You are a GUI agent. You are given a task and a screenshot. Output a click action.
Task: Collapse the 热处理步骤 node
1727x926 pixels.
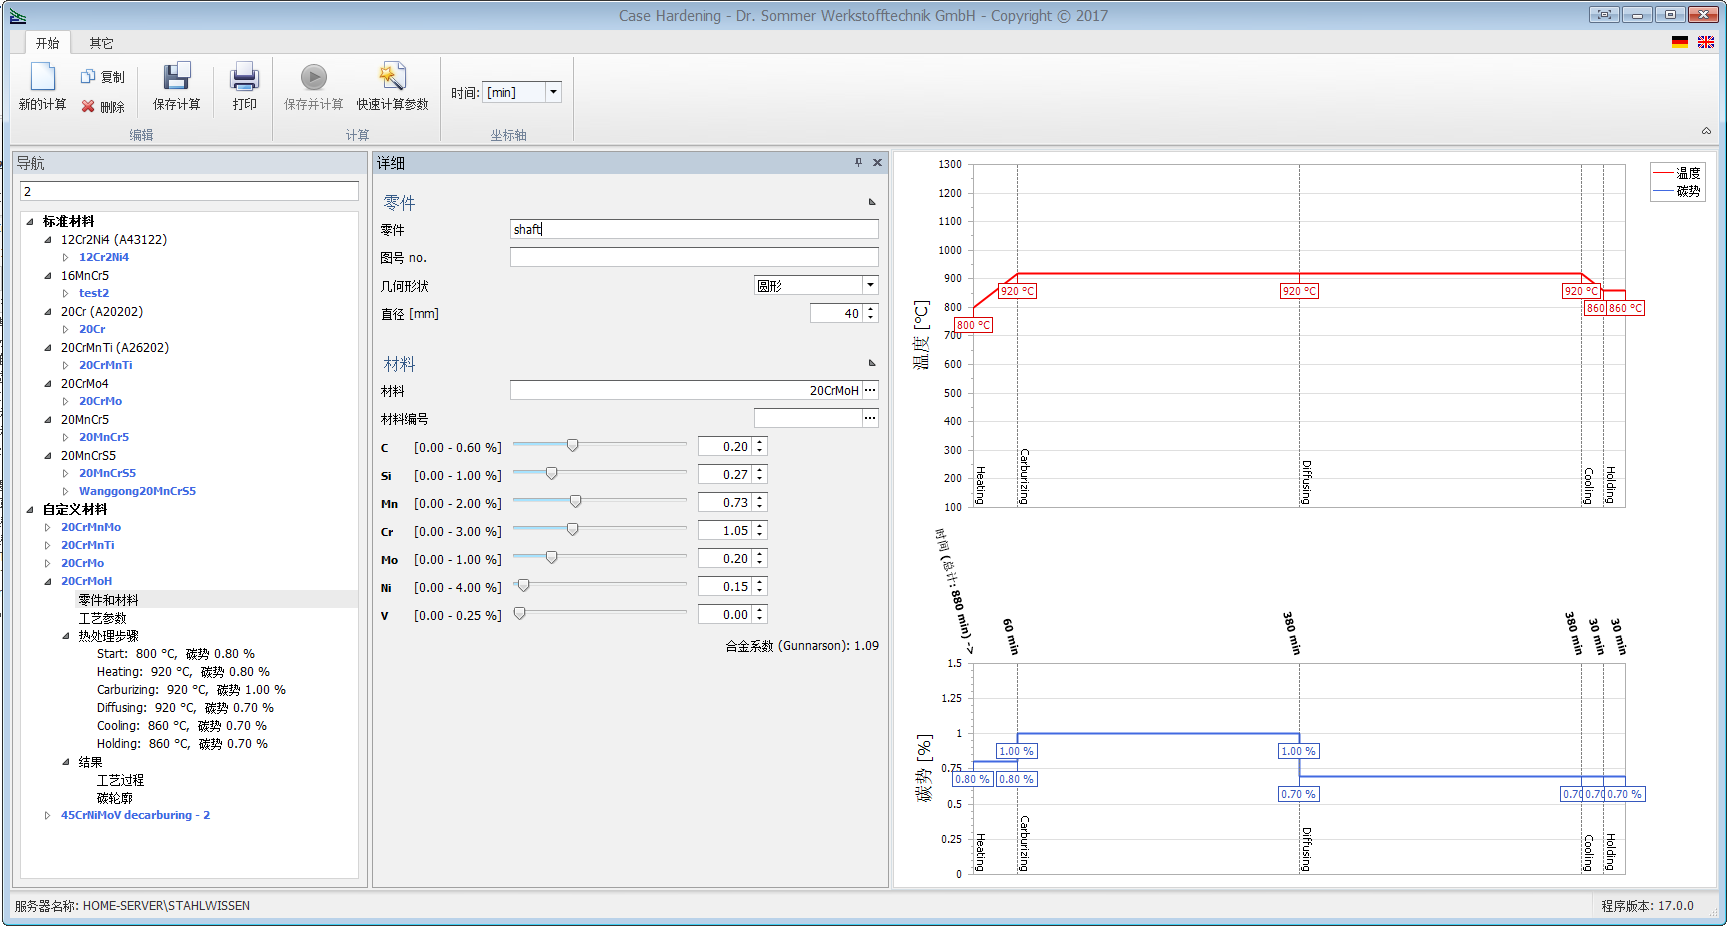66,636
